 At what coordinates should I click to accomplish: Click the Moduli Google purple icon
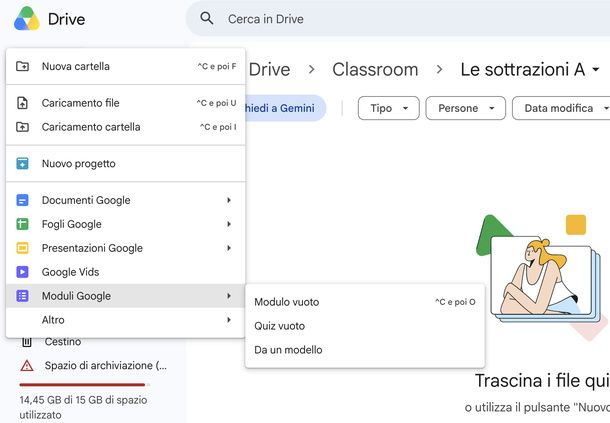coord(23,296)
